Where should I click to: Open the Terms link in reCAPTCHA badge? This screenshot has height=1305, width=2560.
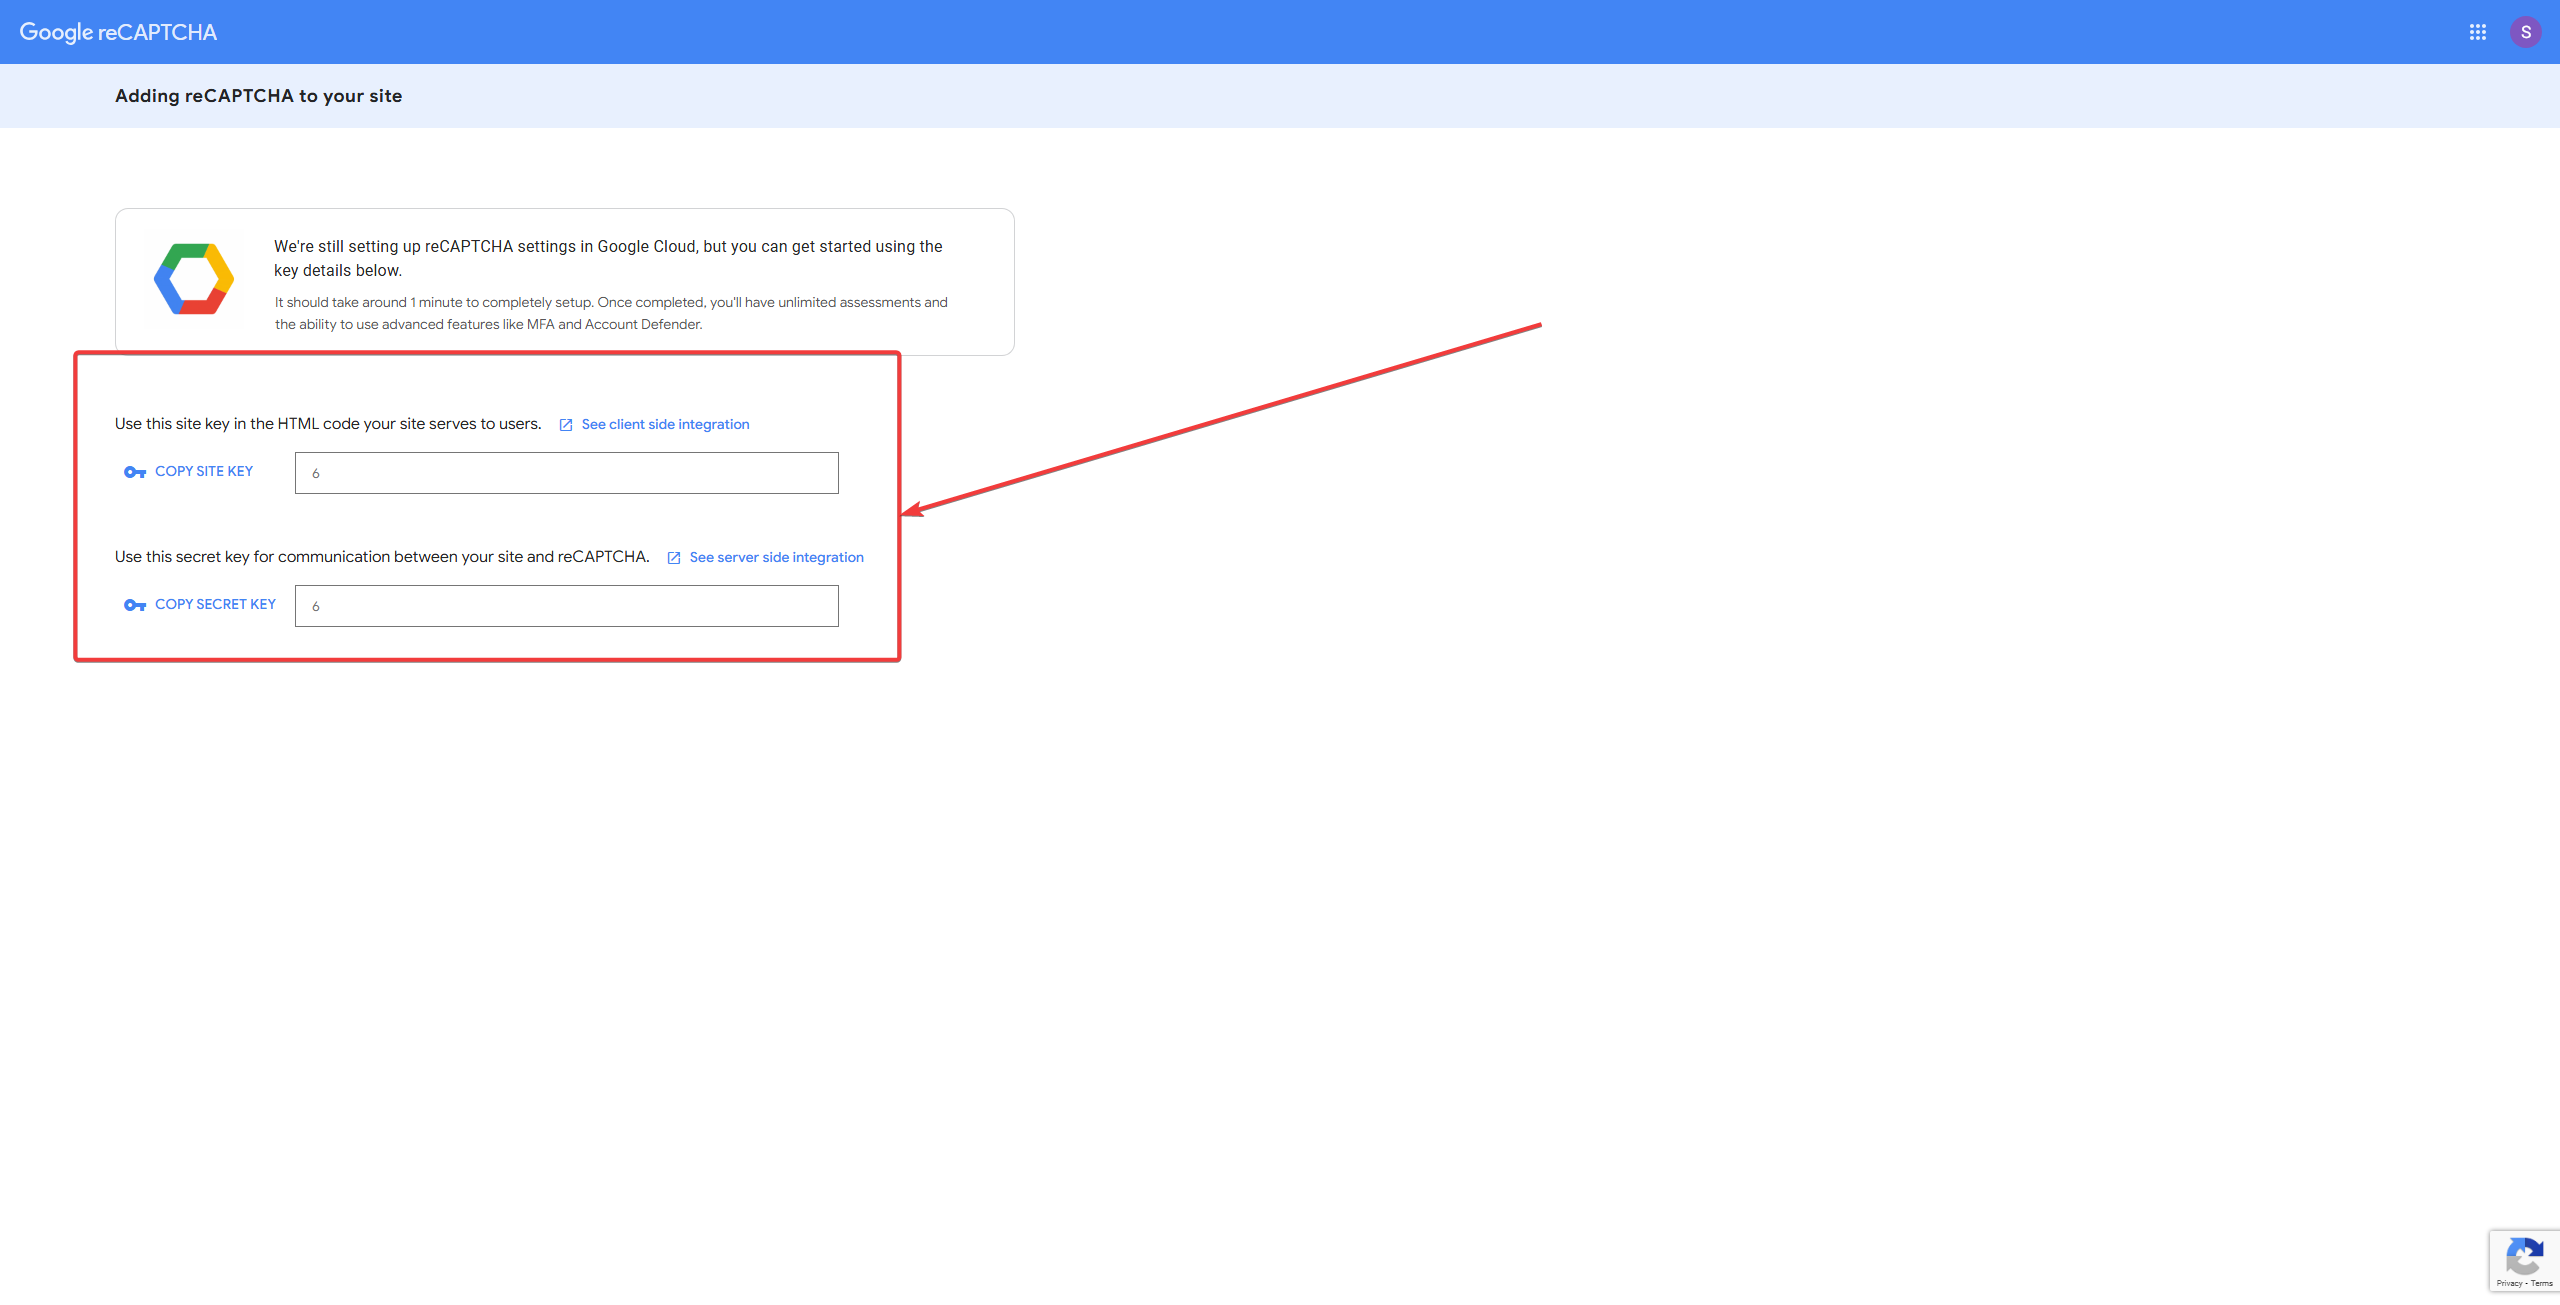tap(2541, 1283)
